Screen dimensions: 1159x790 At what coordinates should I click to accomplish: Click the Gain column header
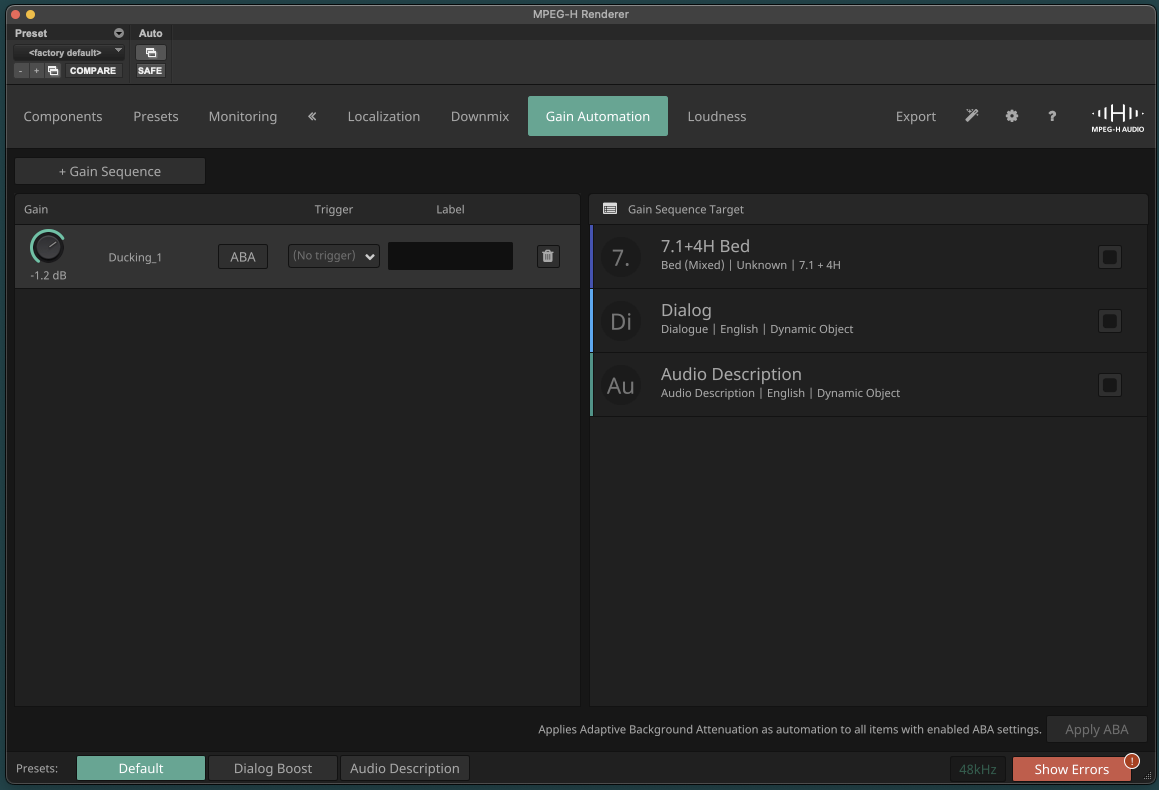pos(35,209)
